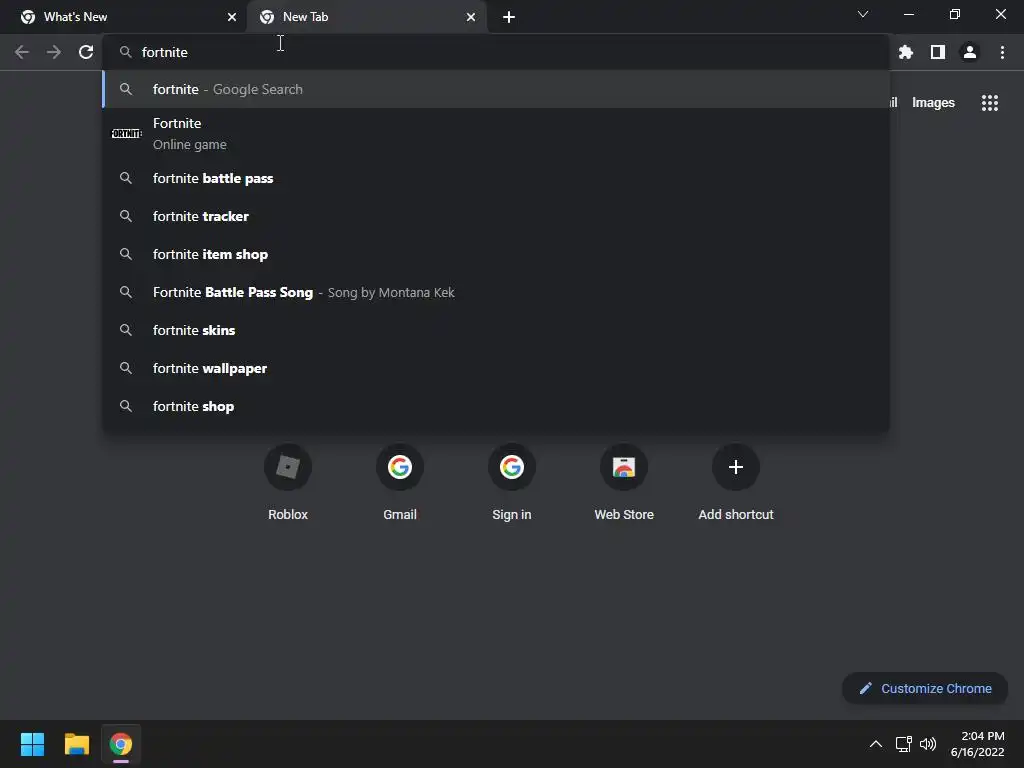The width and height of the screenshot is (1024, 768).
Task: Click the browser forward arrow
Action: (54, 52)
